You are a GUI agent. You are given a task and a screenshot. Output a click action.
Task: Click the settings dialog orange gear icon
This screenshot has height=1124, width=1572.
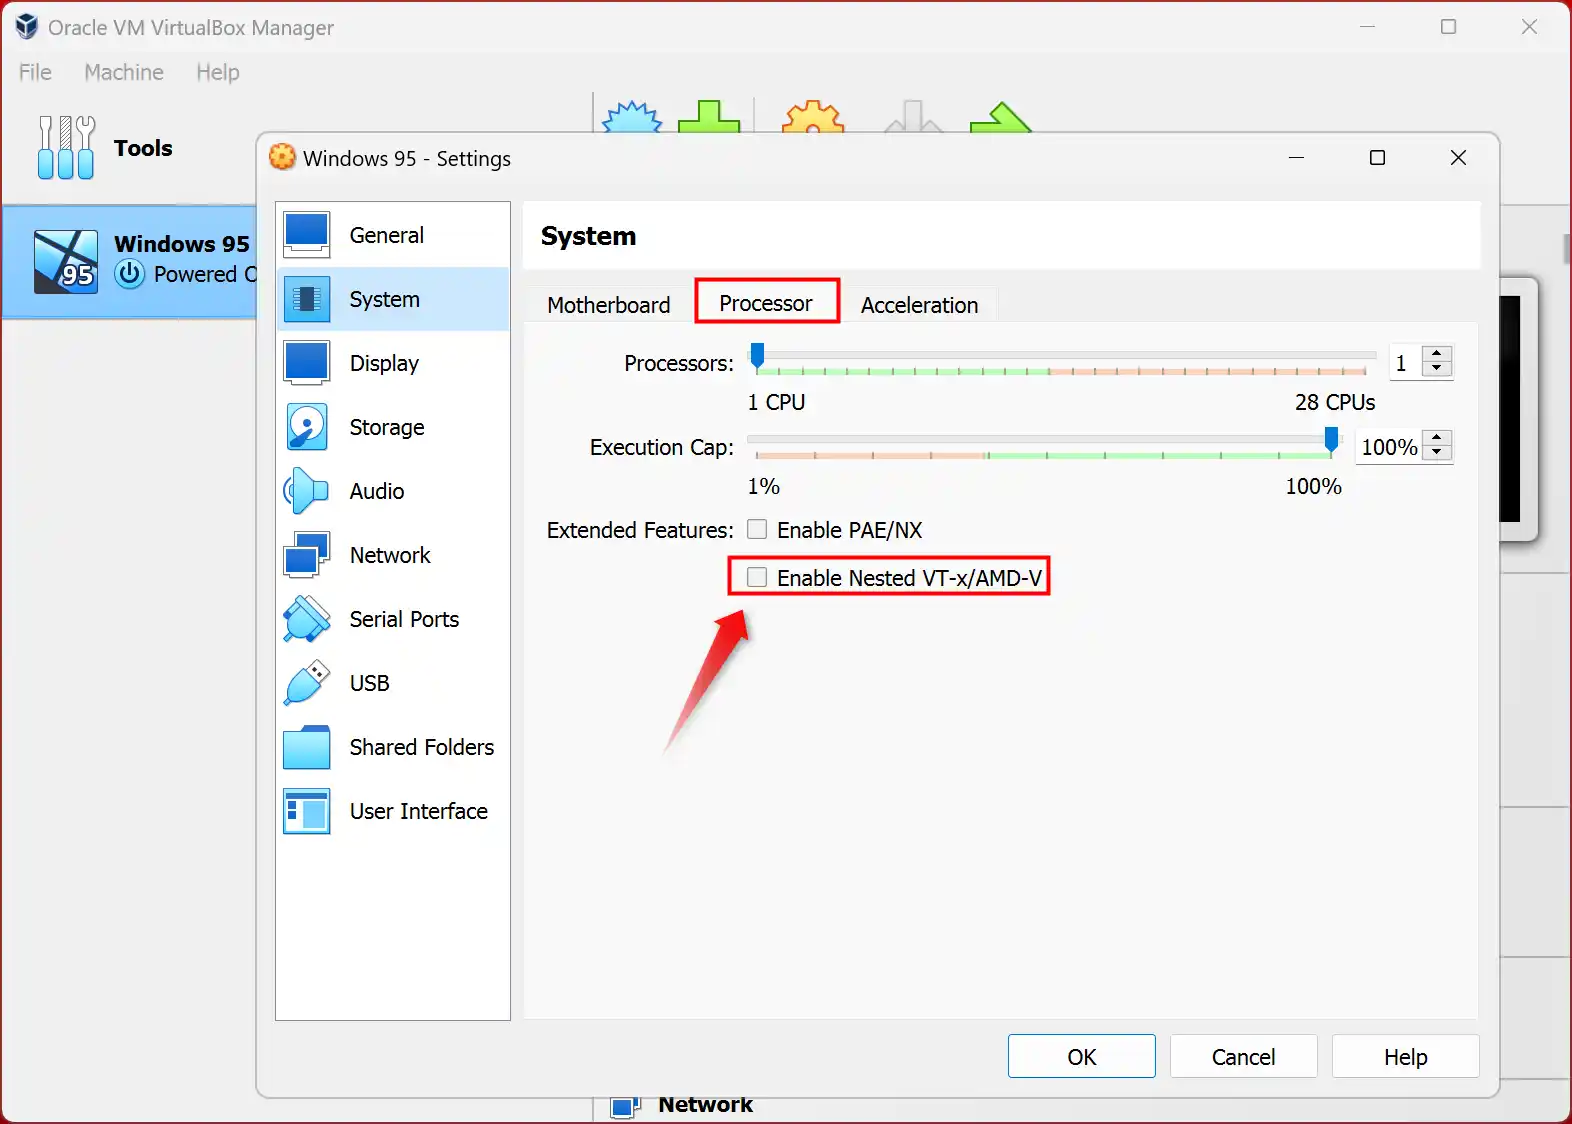[x=283, y=157]
